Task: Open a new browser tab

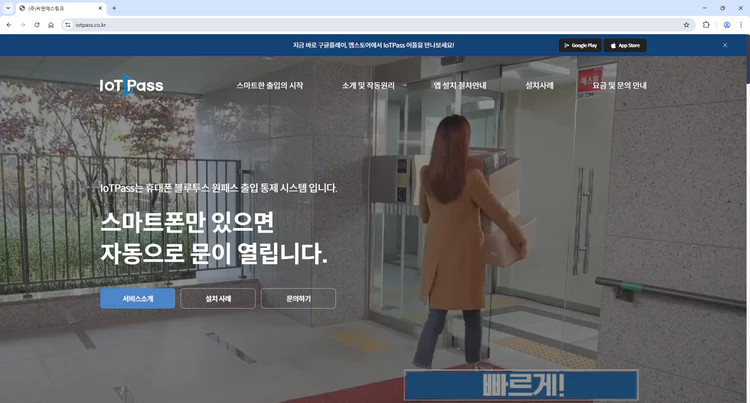Action: click(x=114, y=8)
